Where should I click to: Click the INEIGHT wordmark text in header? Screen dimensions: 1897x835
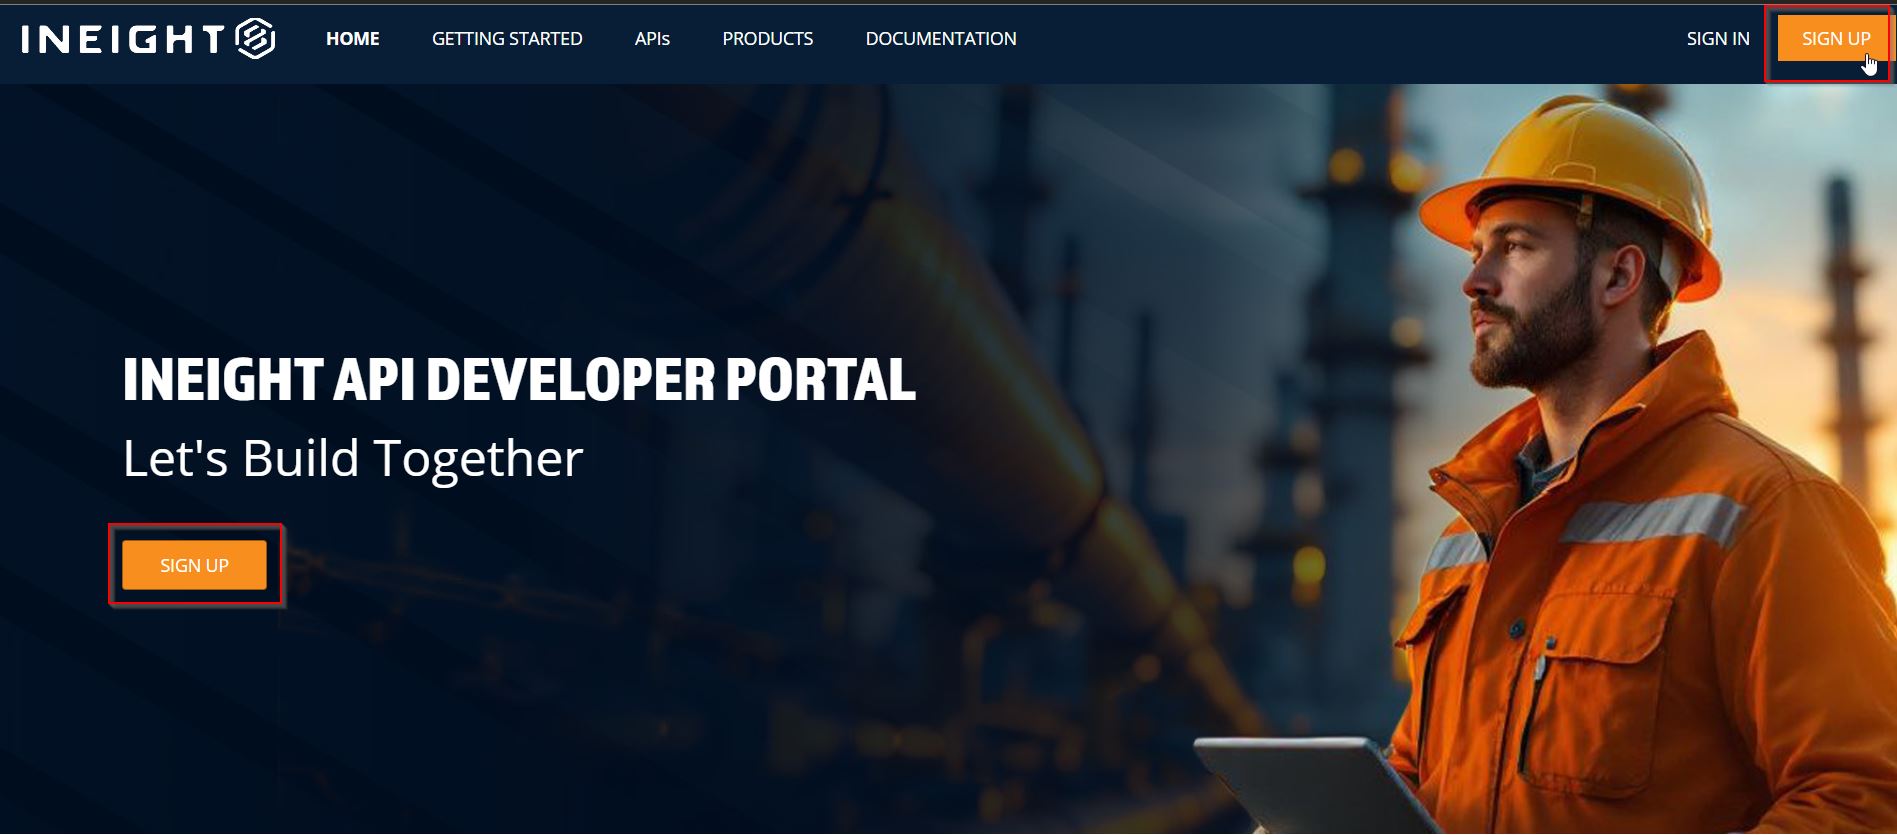click(122, 39)
